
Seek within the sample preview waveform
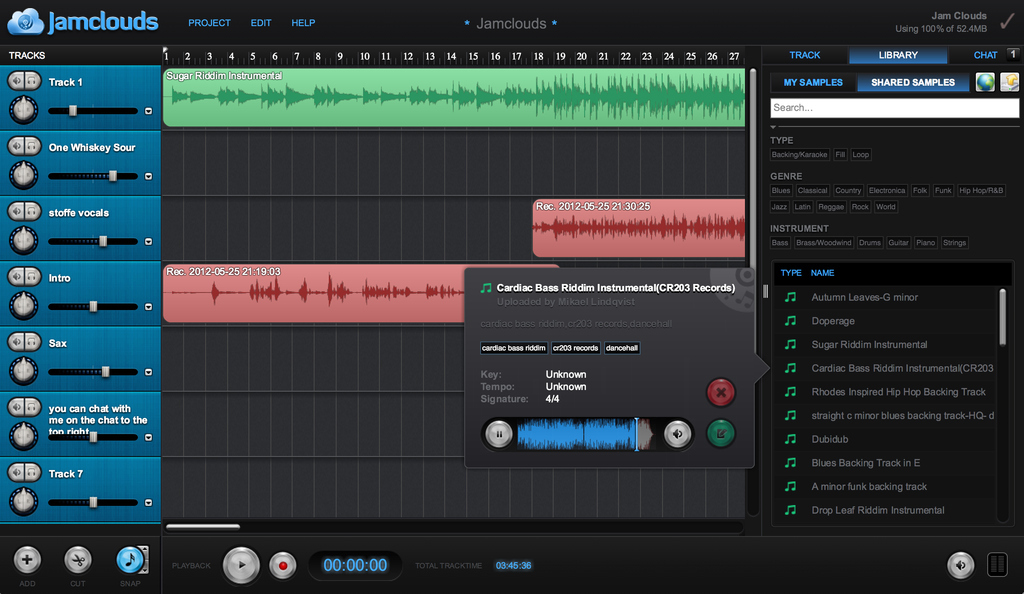click(585, 434)
